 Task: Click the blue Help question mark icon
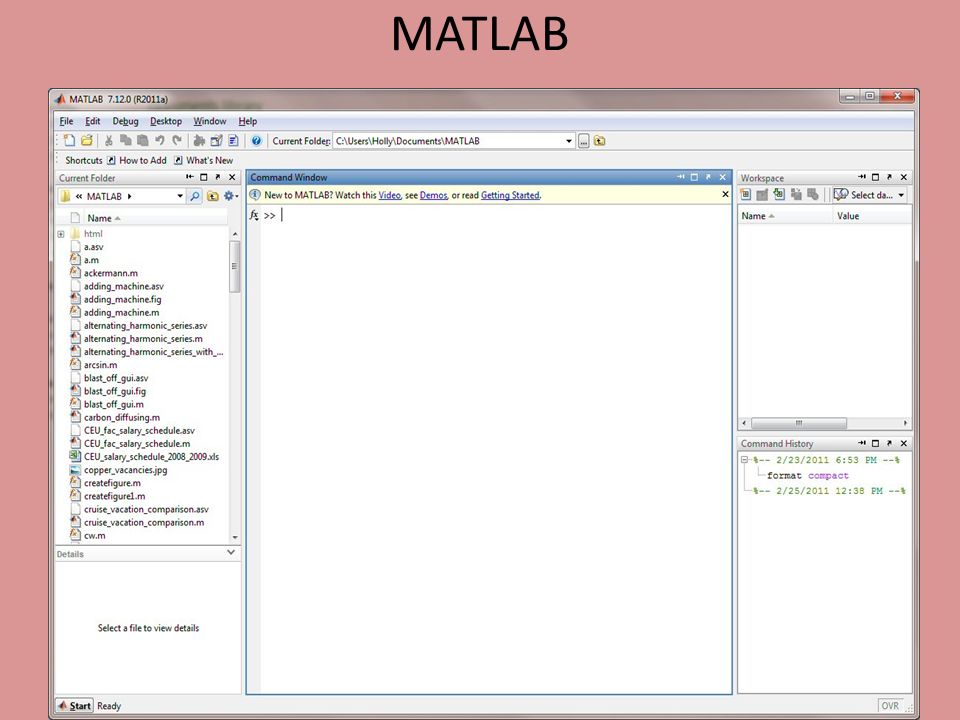point(257,141)
